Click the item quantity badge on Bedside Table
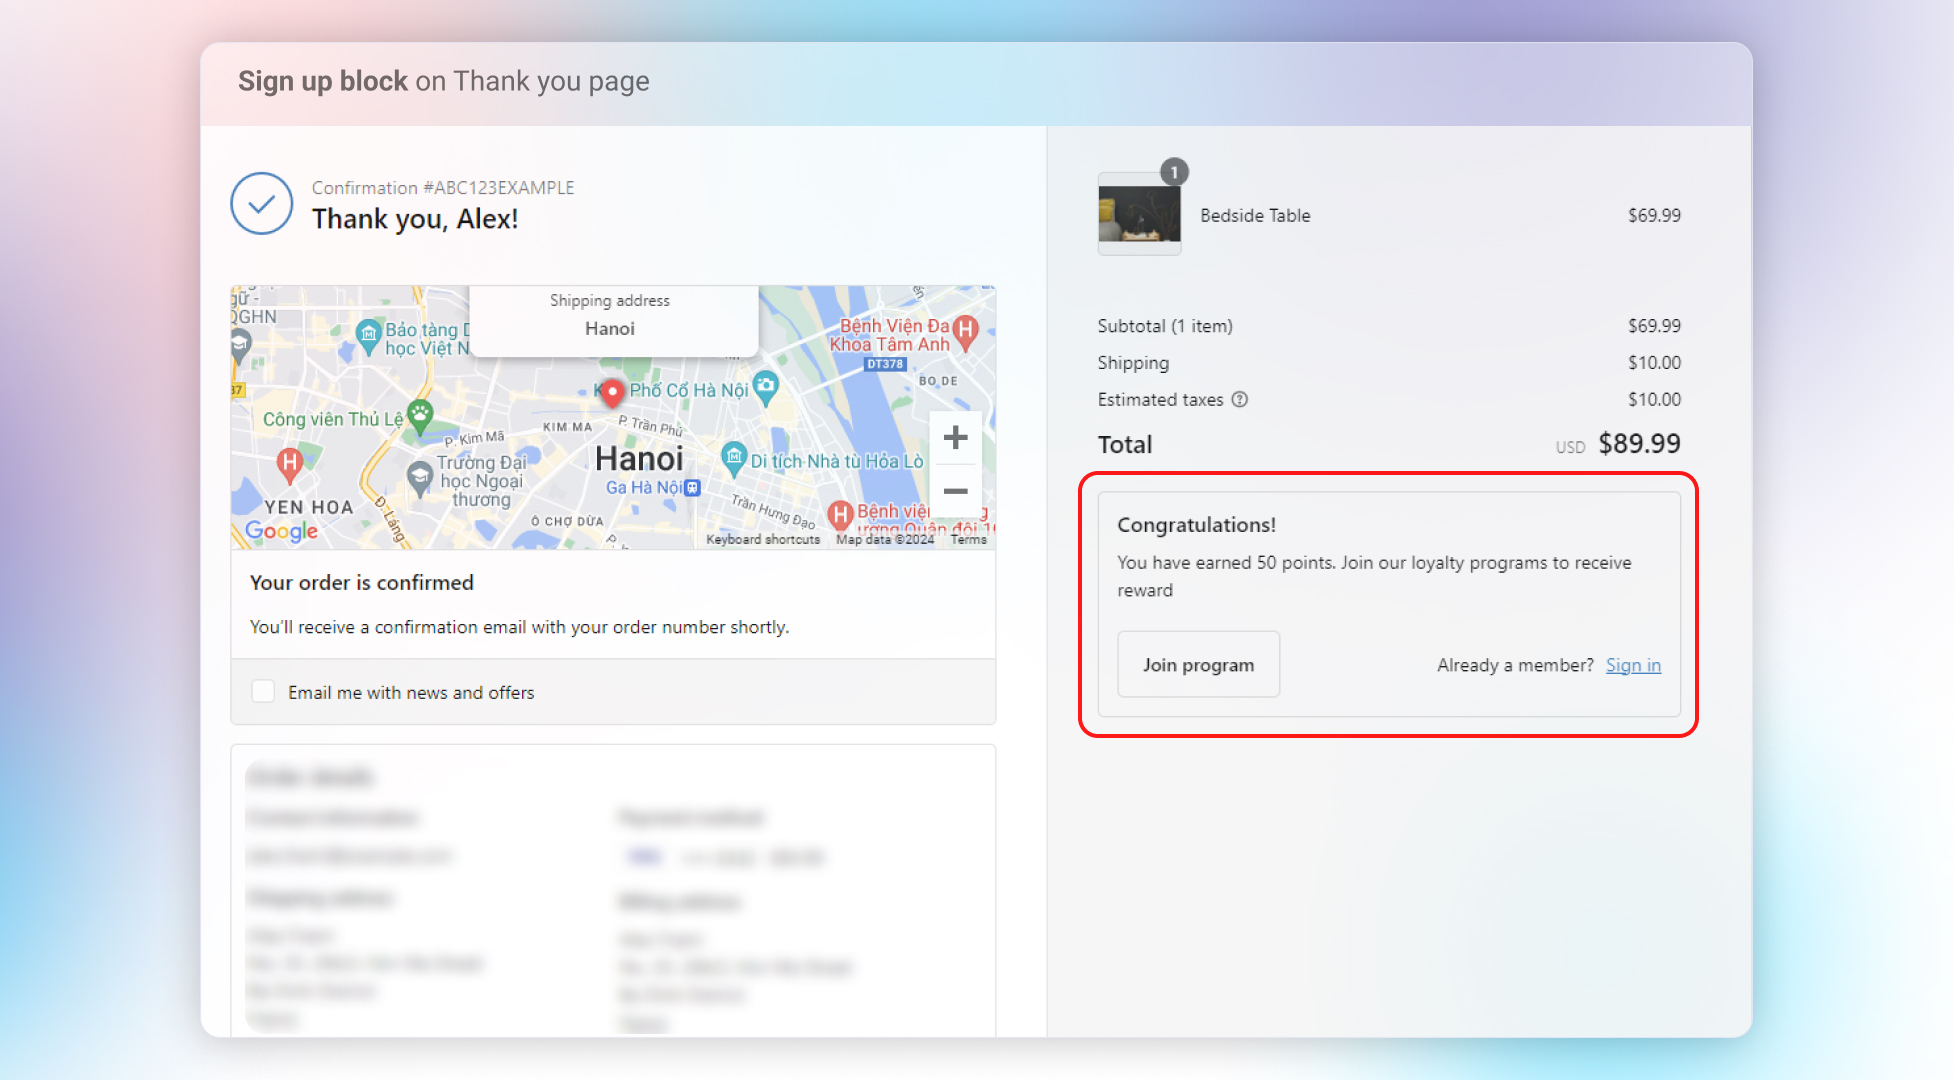This screenshot has height=1080, width=1954. (1174, 172)
